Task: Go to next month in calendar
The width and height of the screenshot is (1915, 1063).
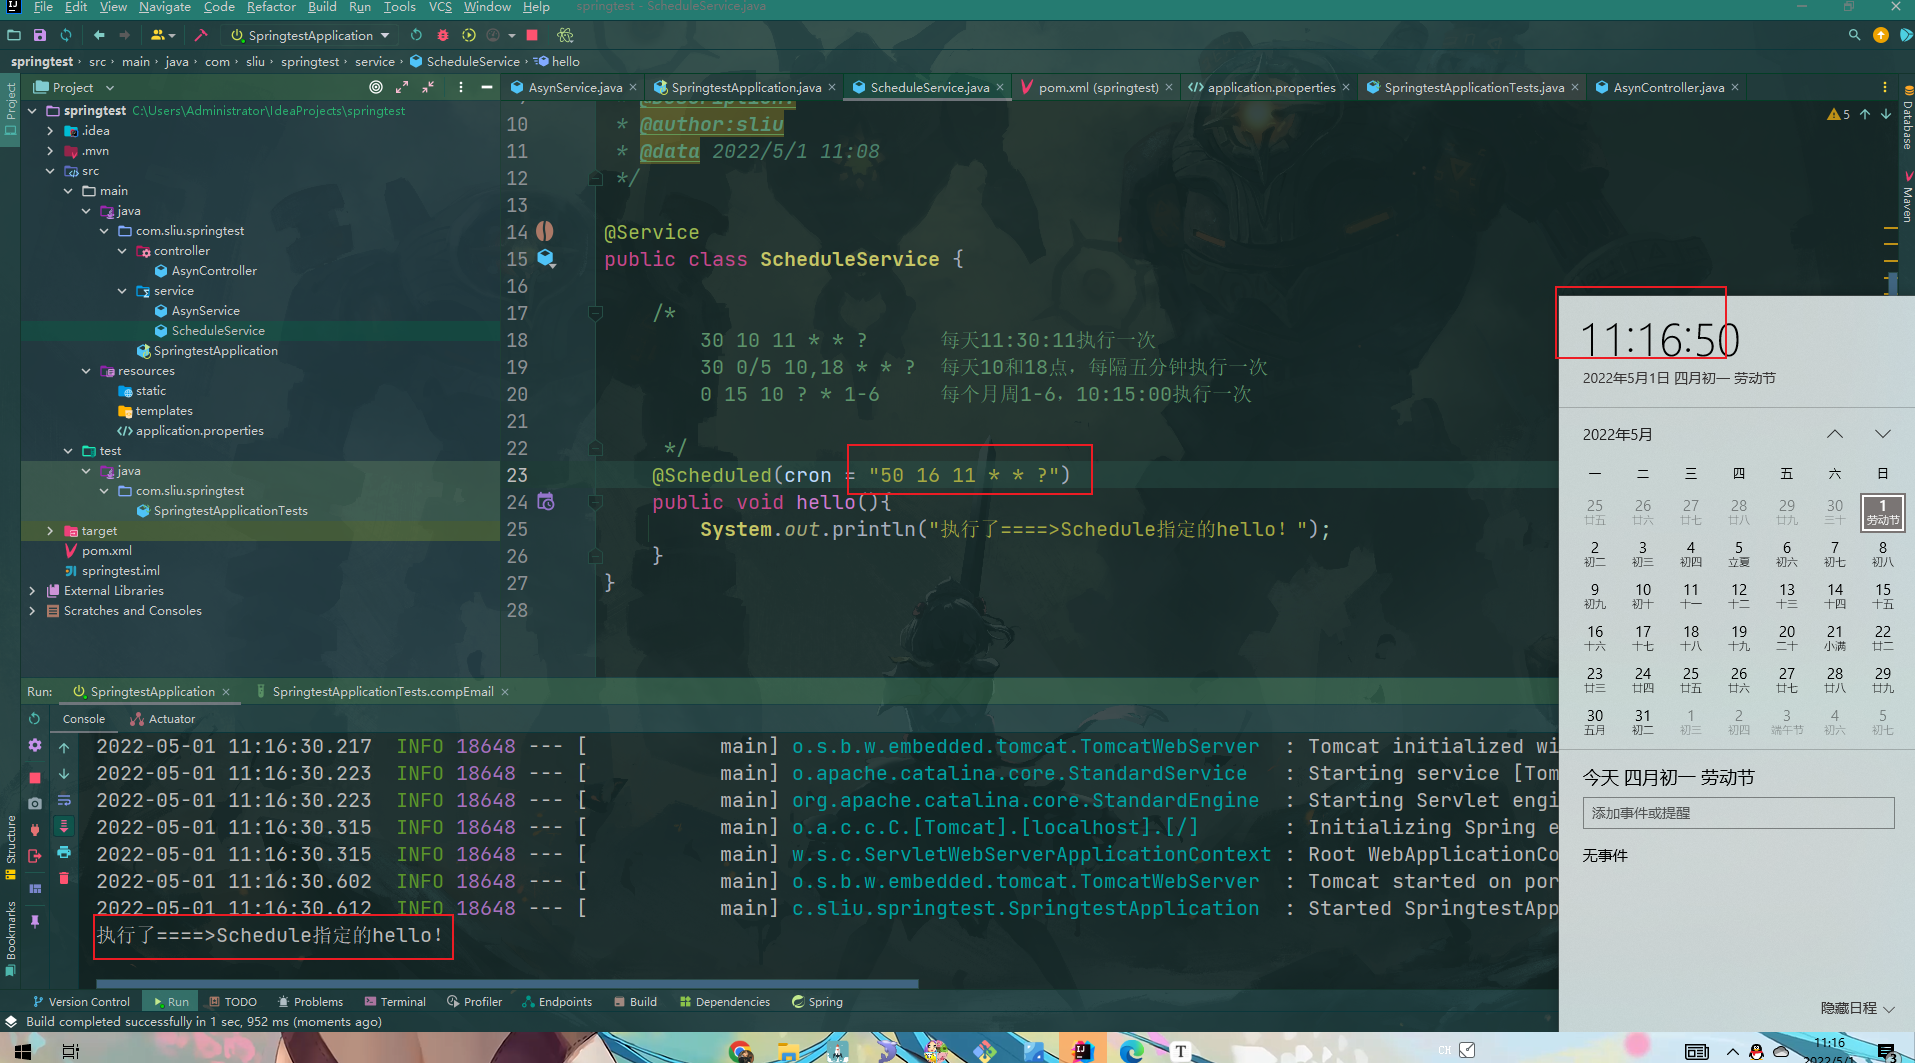Action: [1883, 434]
